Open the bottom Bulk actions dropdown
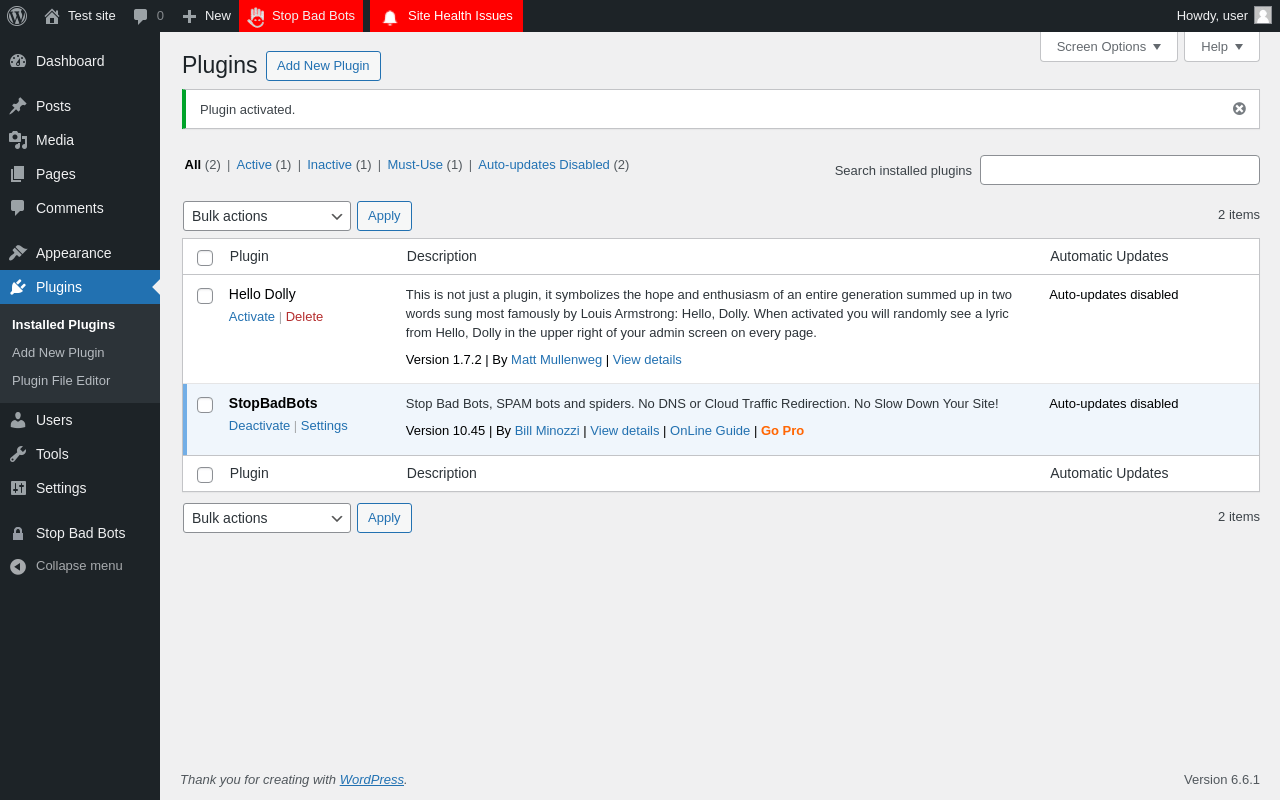1280x800 pixels. (x=267, y=518)
